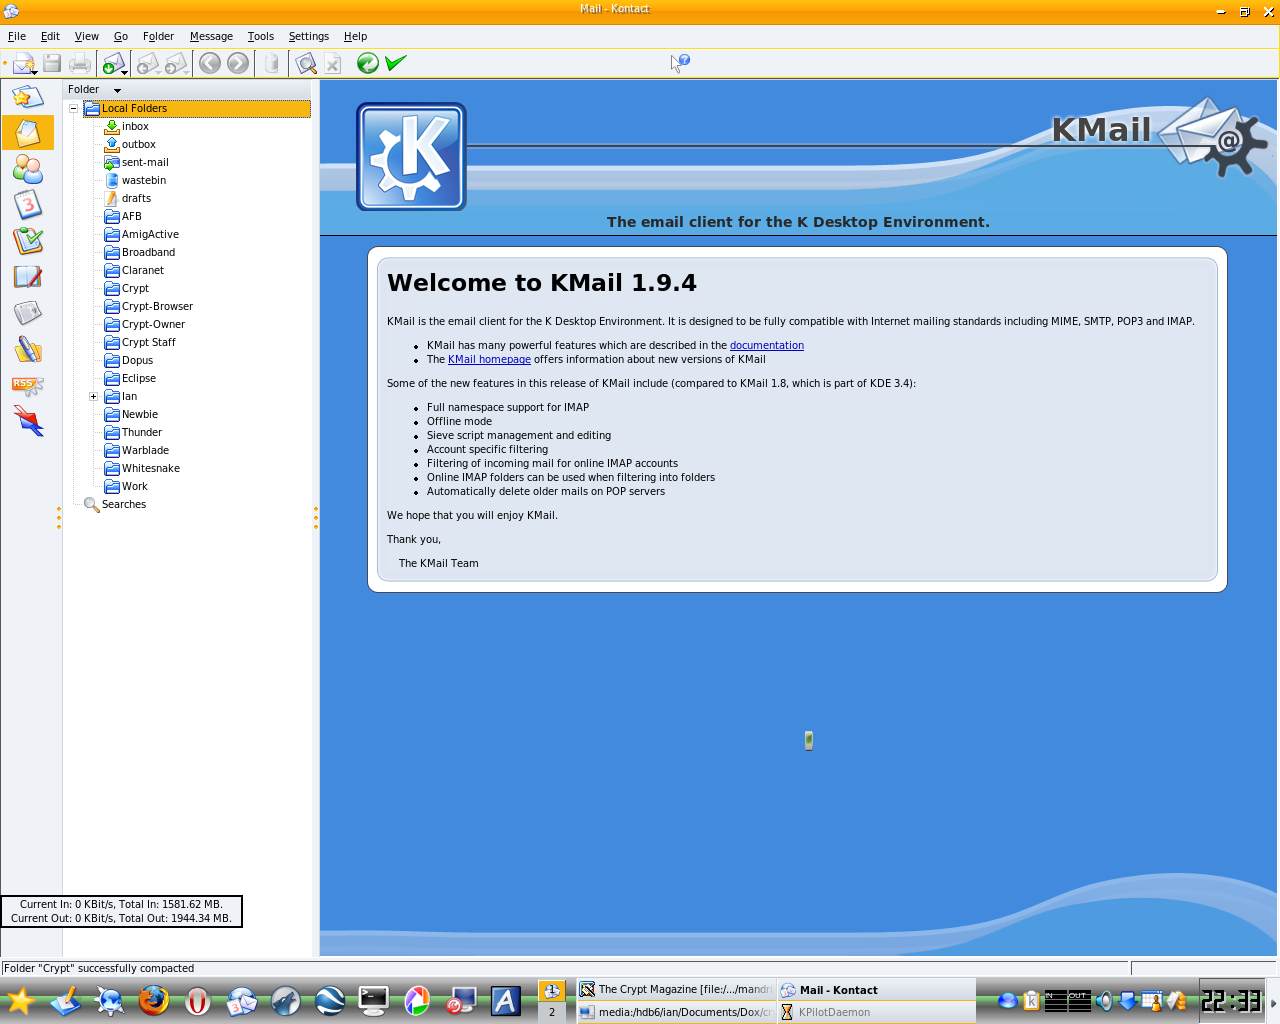
Task: Click the Find Messages magnifier toolbar icon
Action: point(306,64)
